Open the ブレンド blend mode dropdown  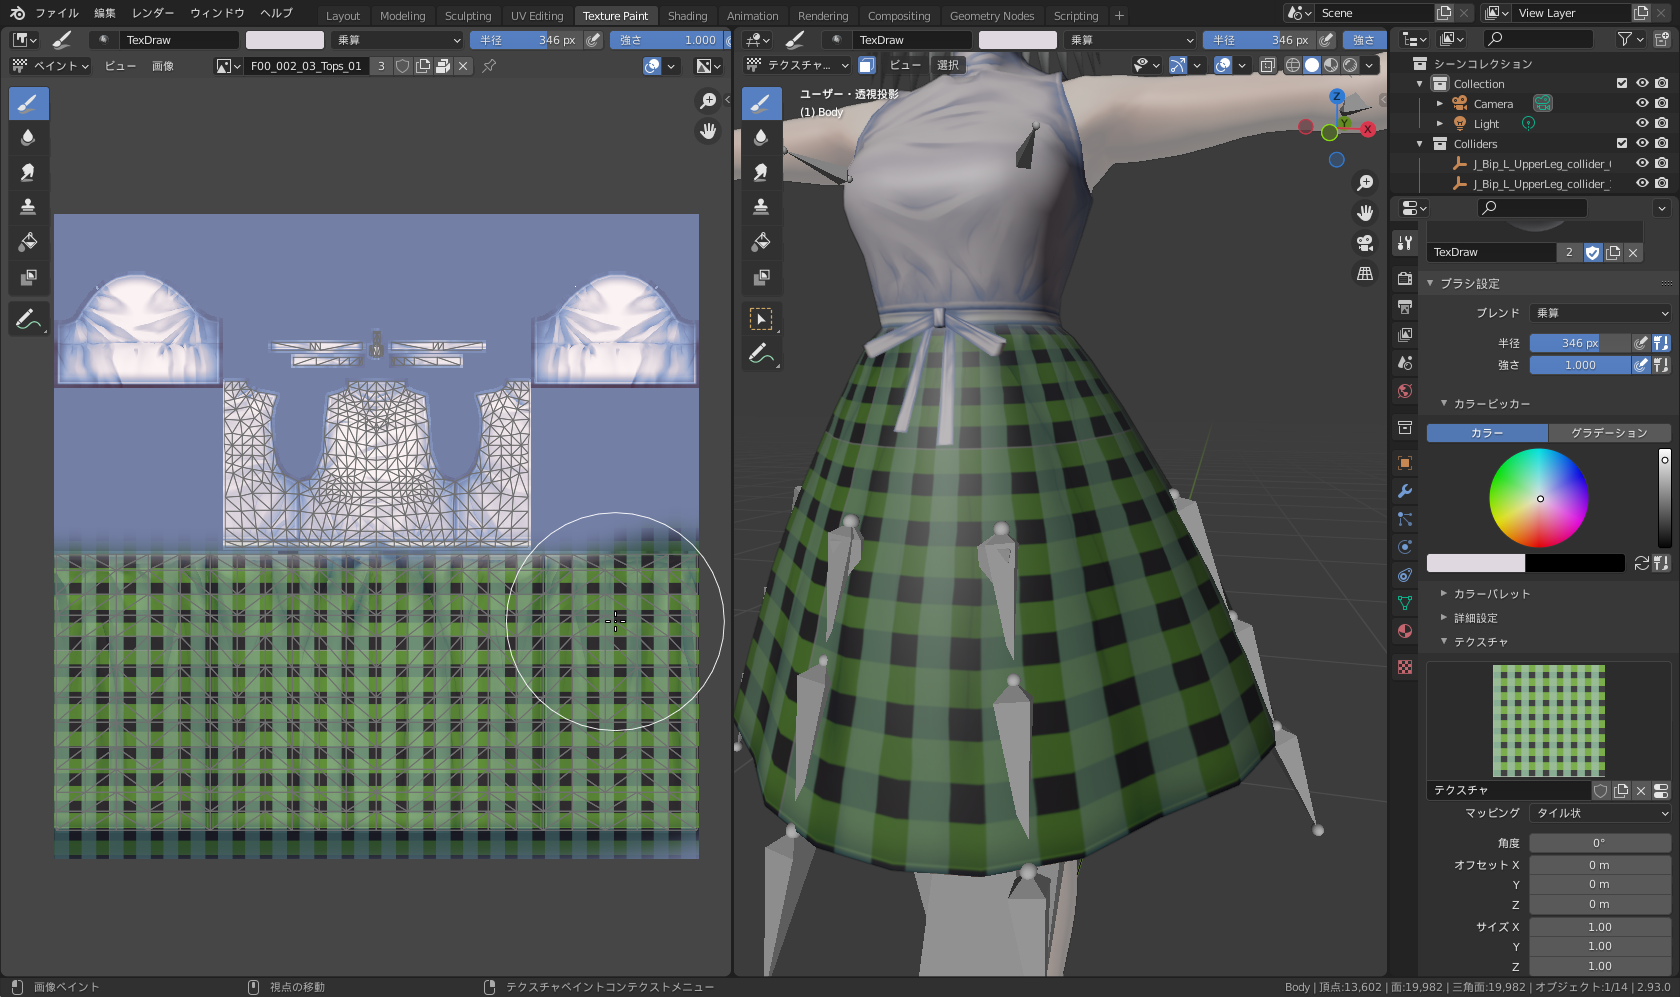(x=1600, y=313)
